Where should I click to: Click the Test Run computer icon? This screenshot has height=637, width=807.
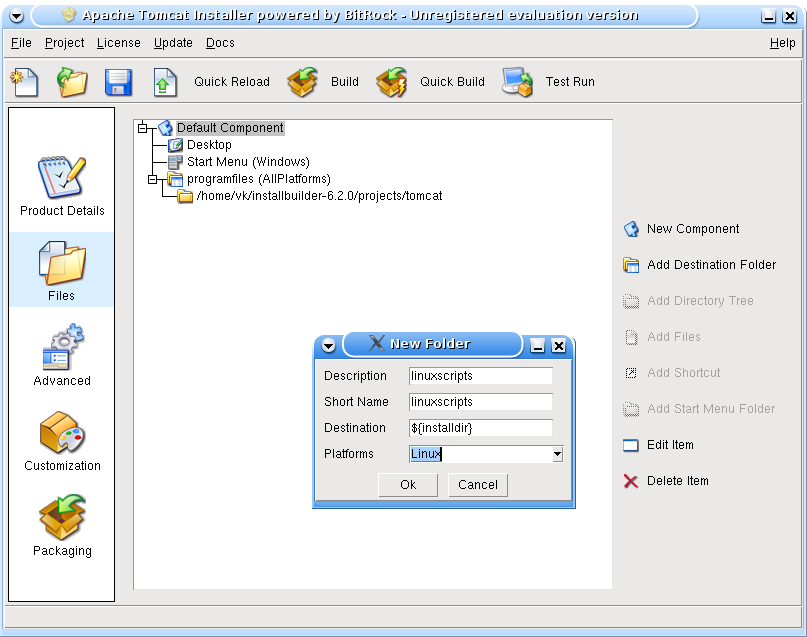(517, 82)
